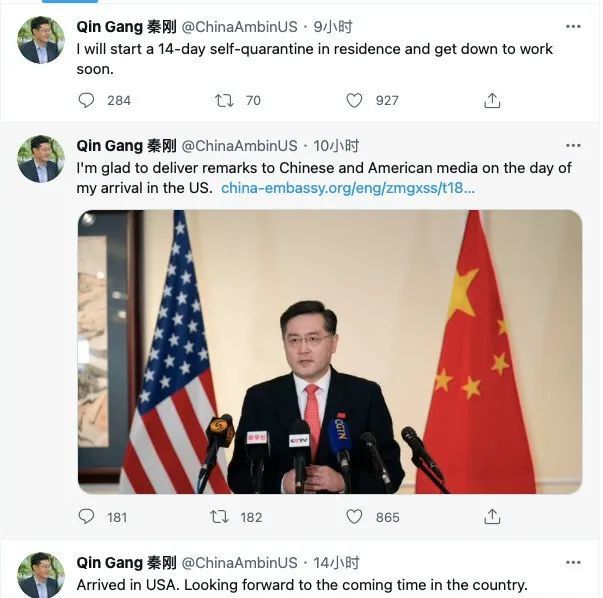
Task: Open more options on the 10小时 tweet
Action: (573, 145)
